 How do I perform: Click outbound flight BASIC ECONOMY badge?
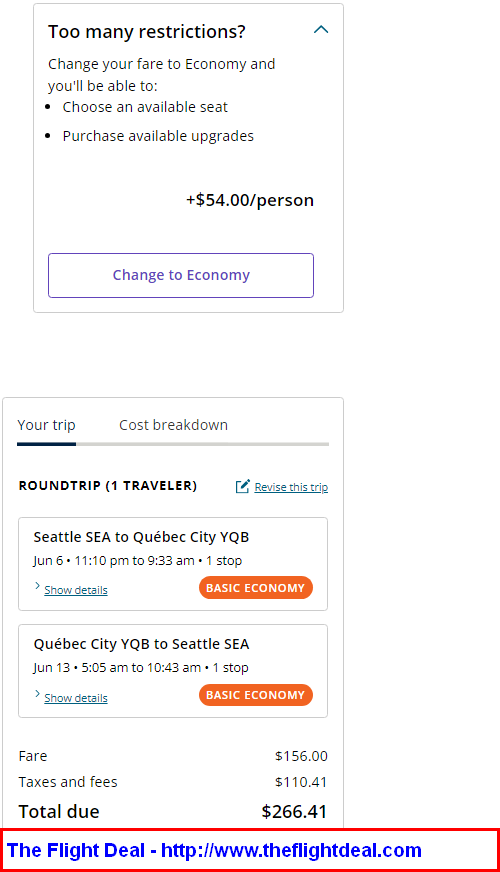(x=256, y=588)
